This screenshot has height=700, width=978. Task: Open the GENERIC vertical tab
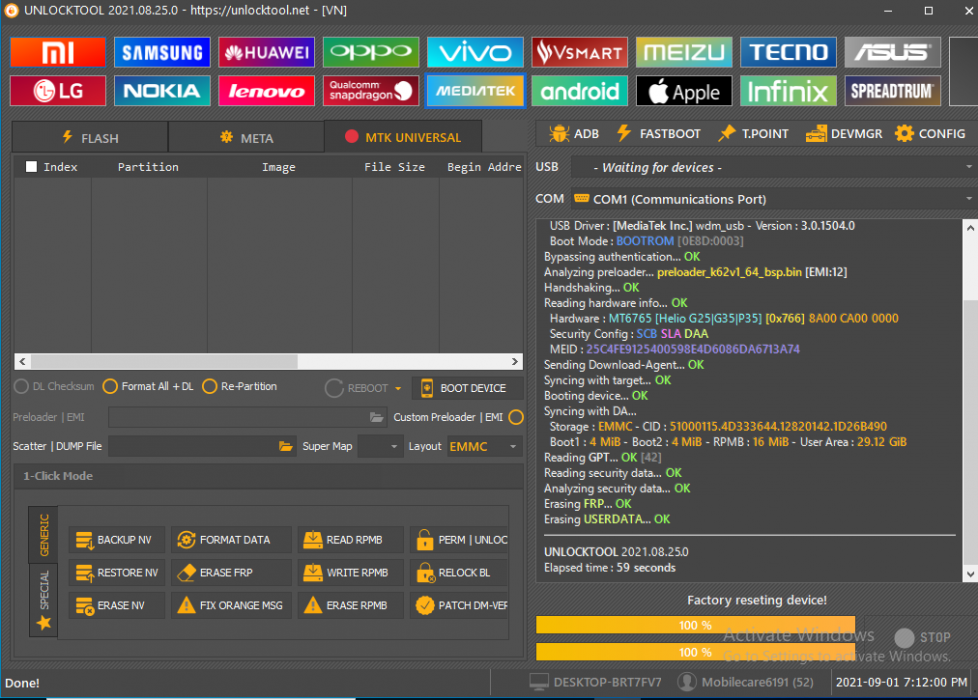[44, 535]
